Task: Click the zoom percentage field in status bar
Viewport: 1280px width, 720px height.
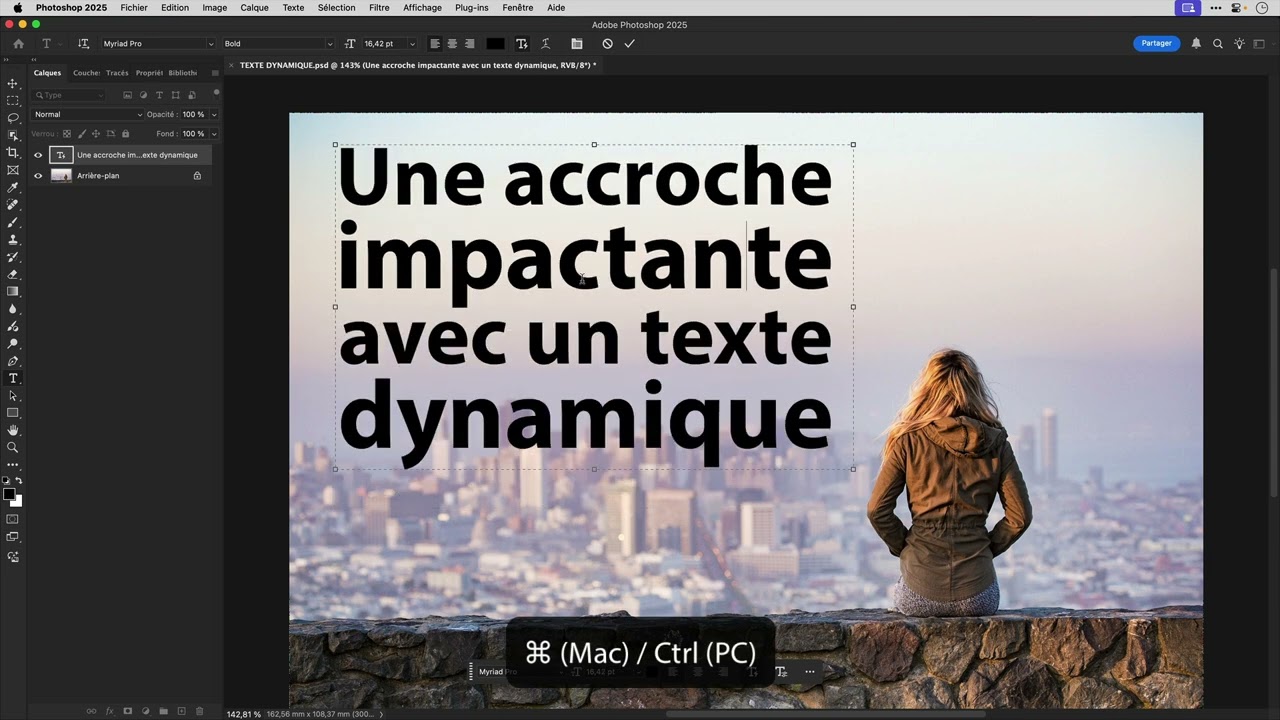Action: 243,714
